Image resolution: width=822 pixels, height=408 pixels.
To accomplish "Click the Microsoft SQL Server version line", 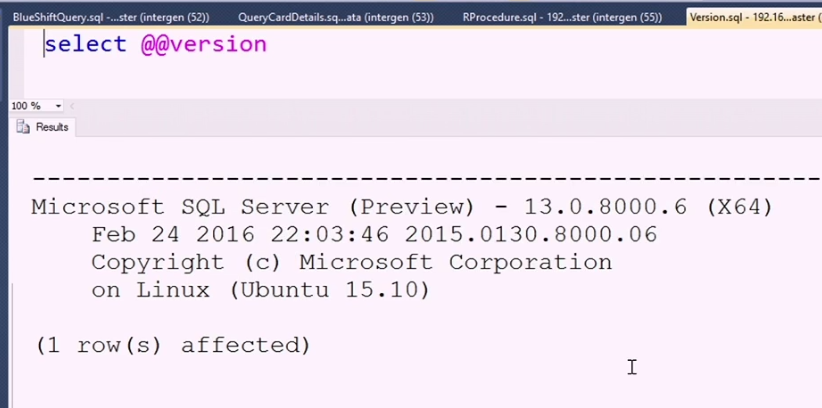I will point(401,207).
